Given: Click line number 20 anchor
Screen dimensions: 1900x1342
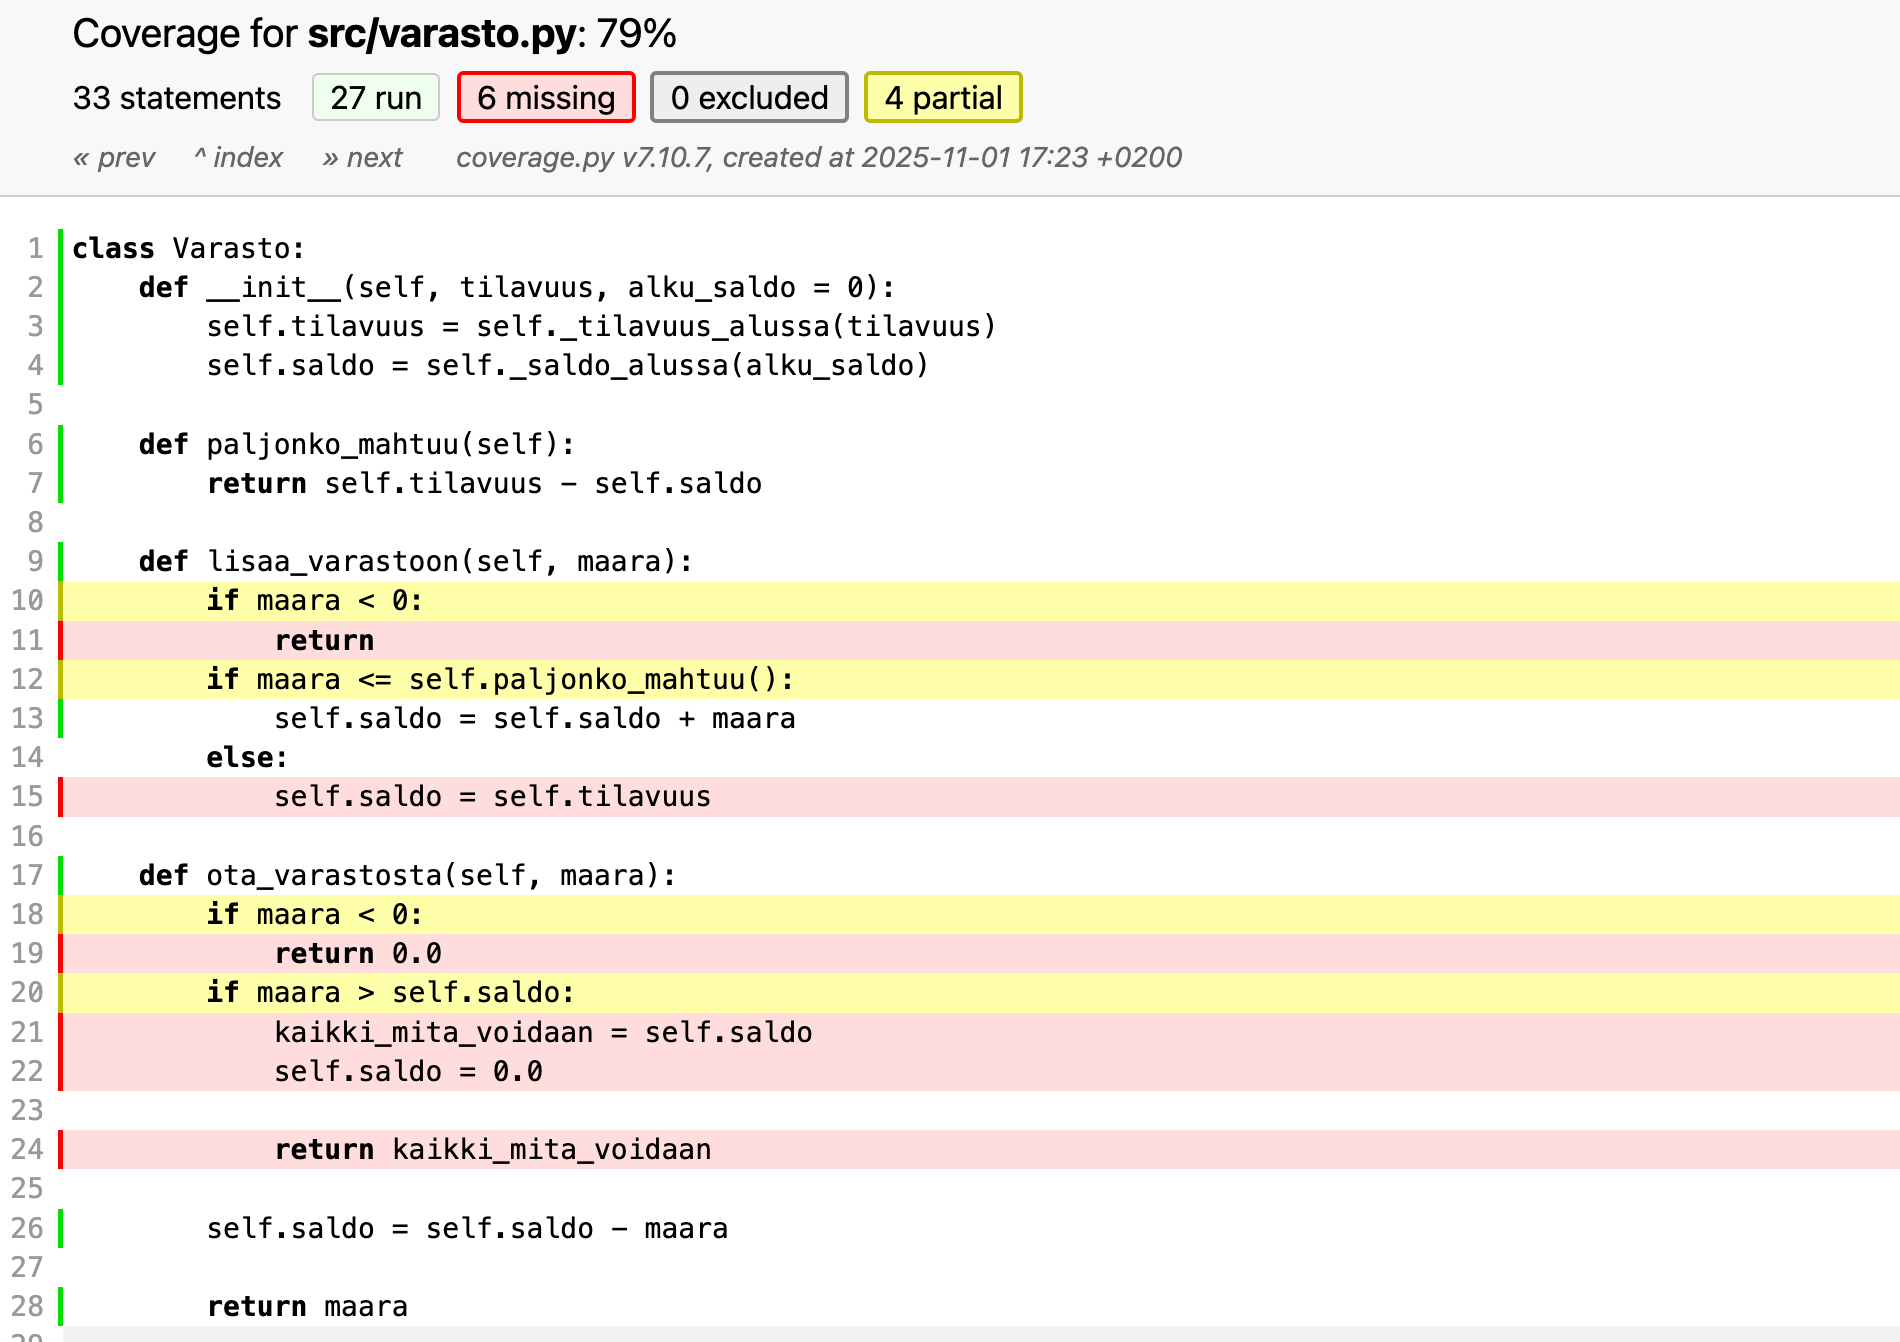Looking at the screenshot, I should 28,993.
